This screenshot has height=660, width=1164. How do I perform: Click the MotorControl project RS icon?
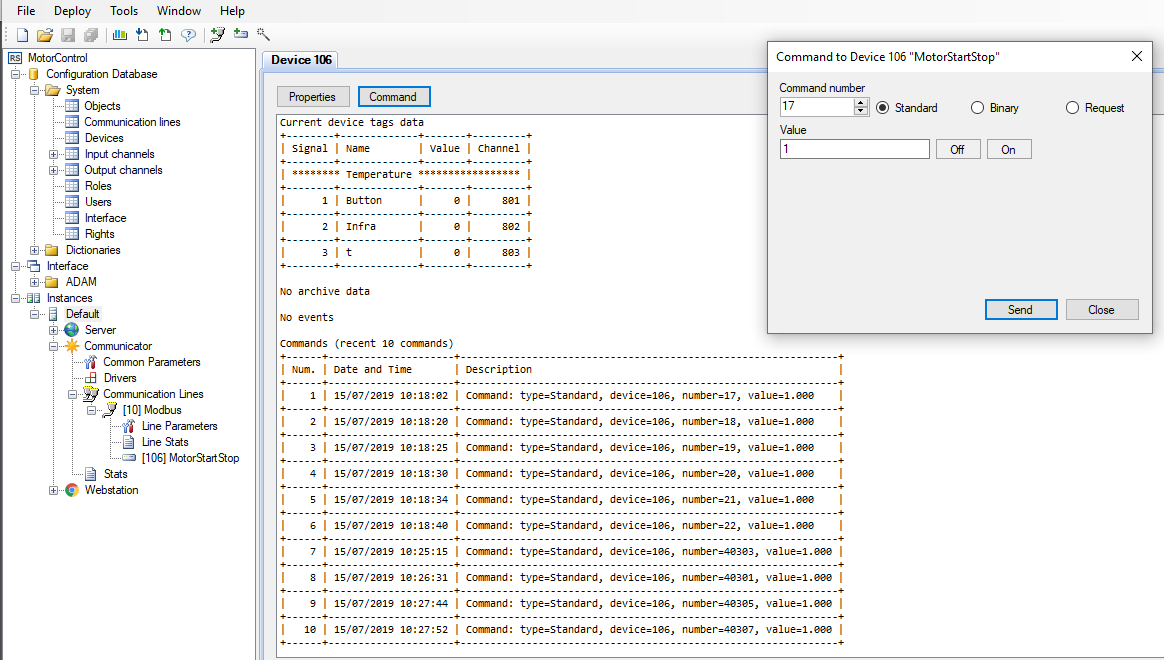[x=15, y=58]
